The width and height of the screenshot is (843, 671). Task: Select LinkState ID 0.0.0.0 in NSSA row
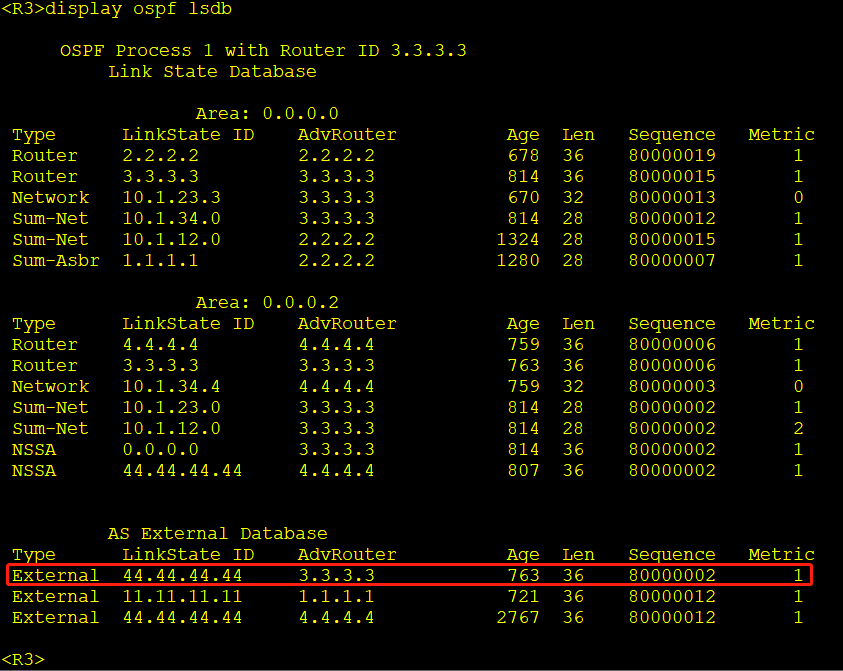click(x=161, y=449)
